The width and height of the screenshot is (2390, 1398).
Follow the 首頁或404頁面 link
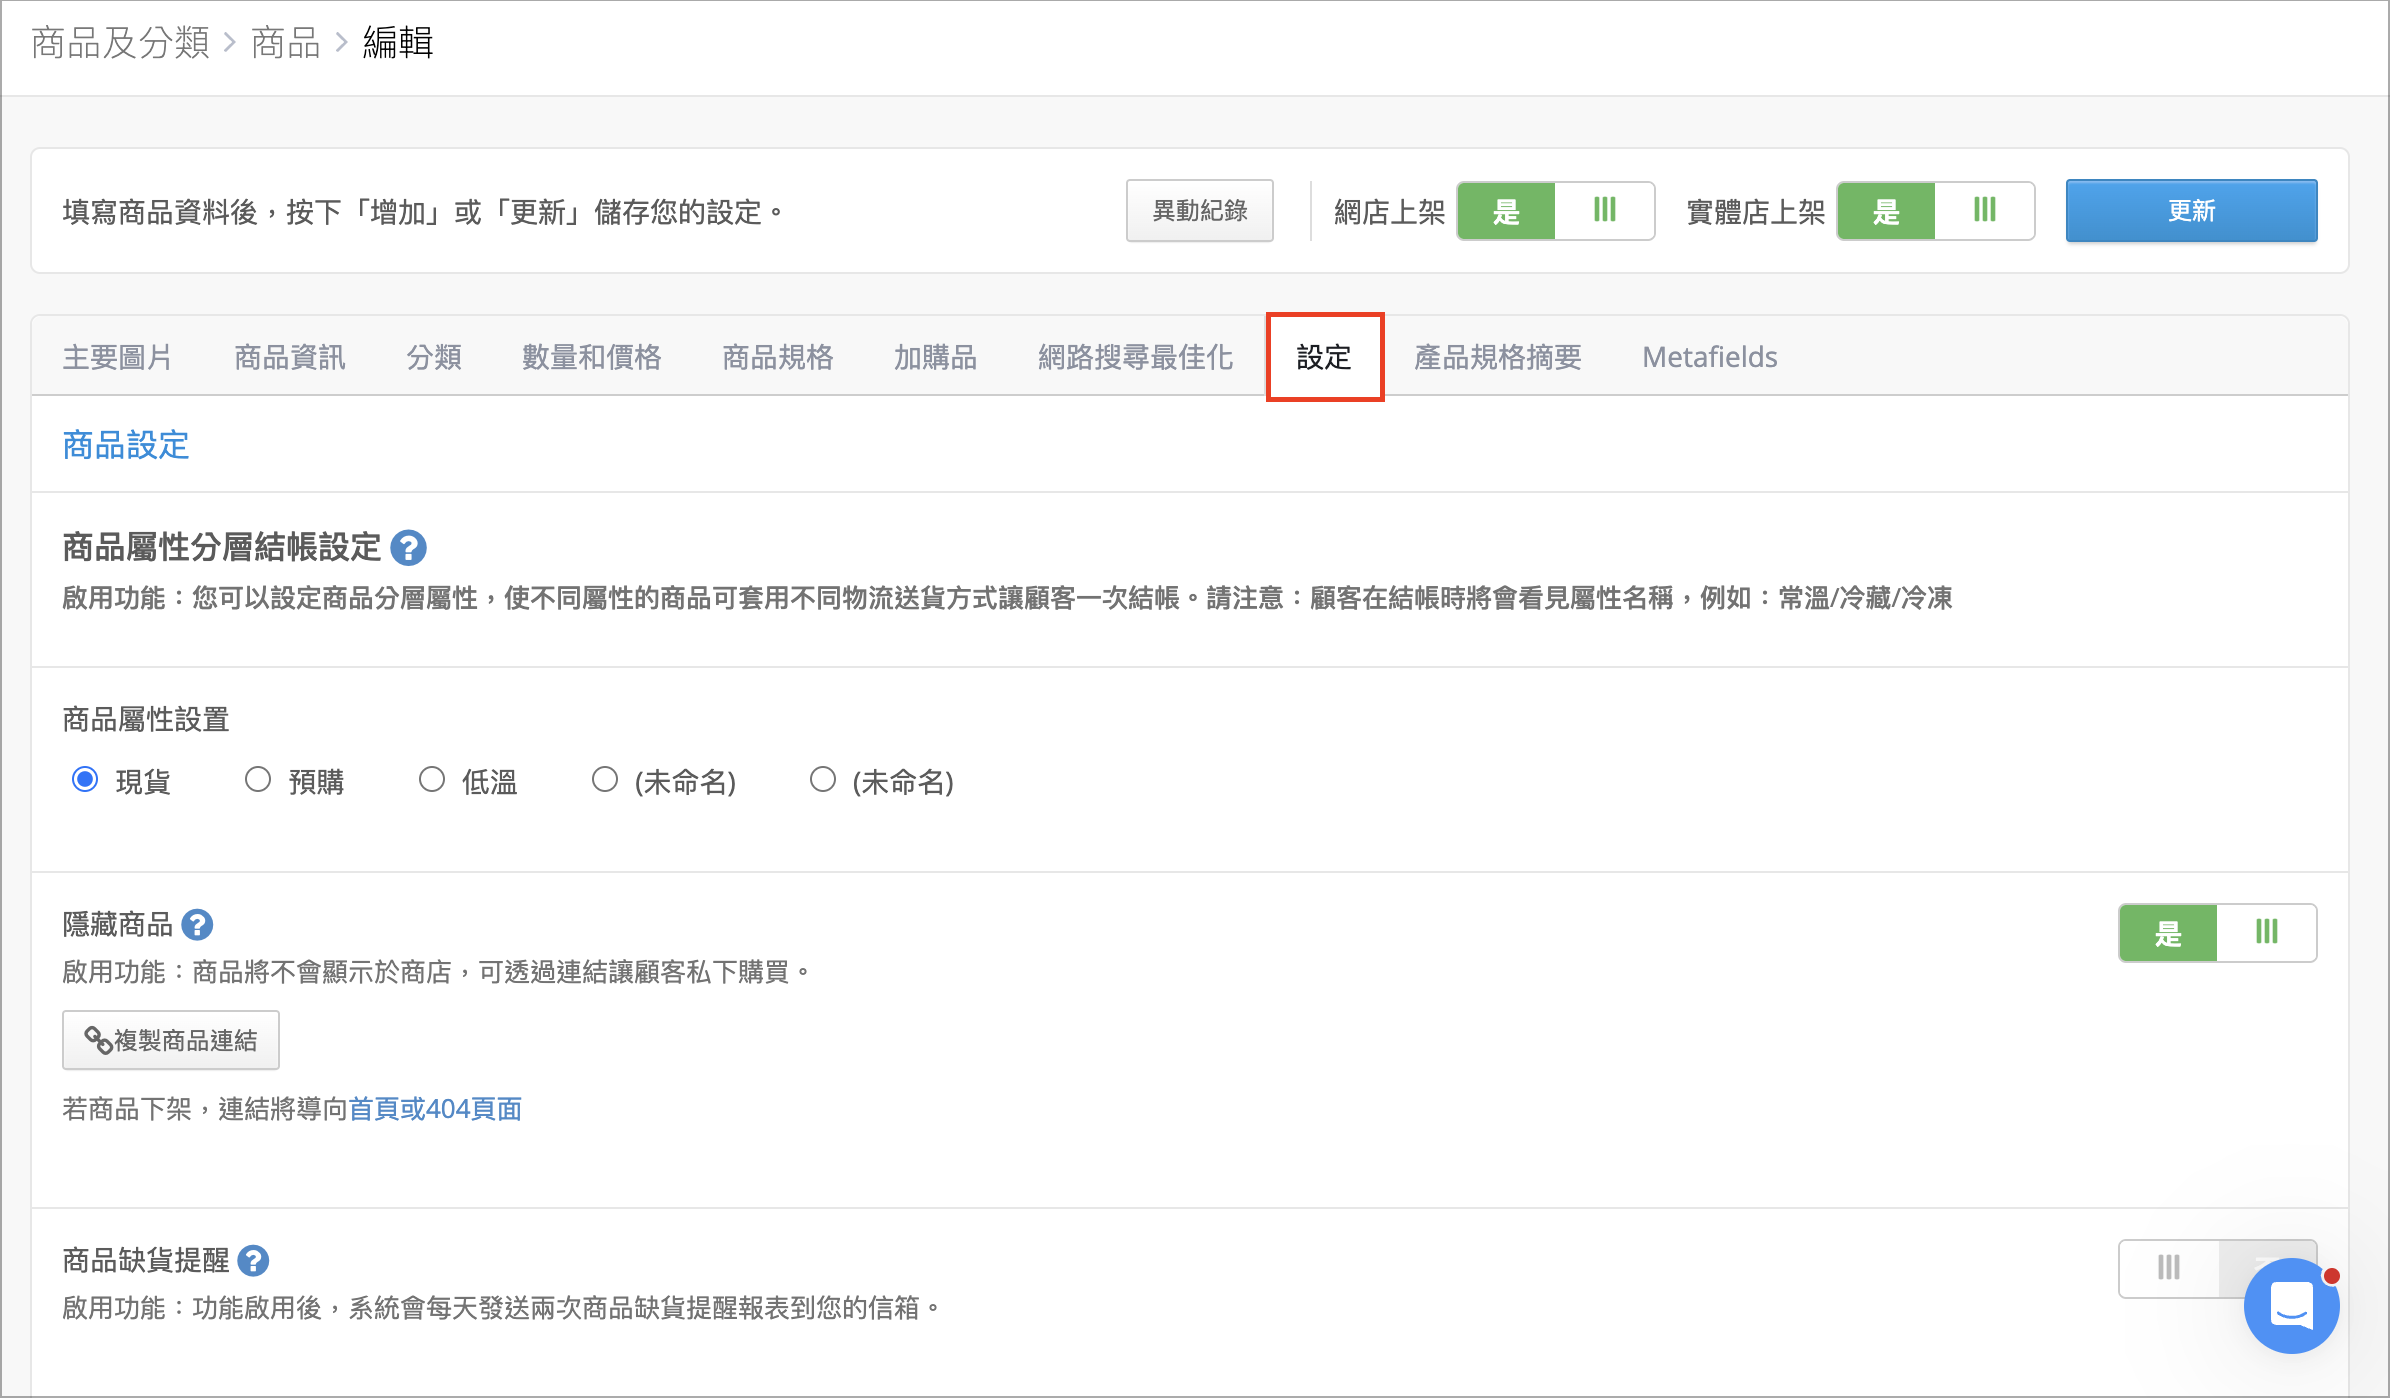click(435, 1109)
